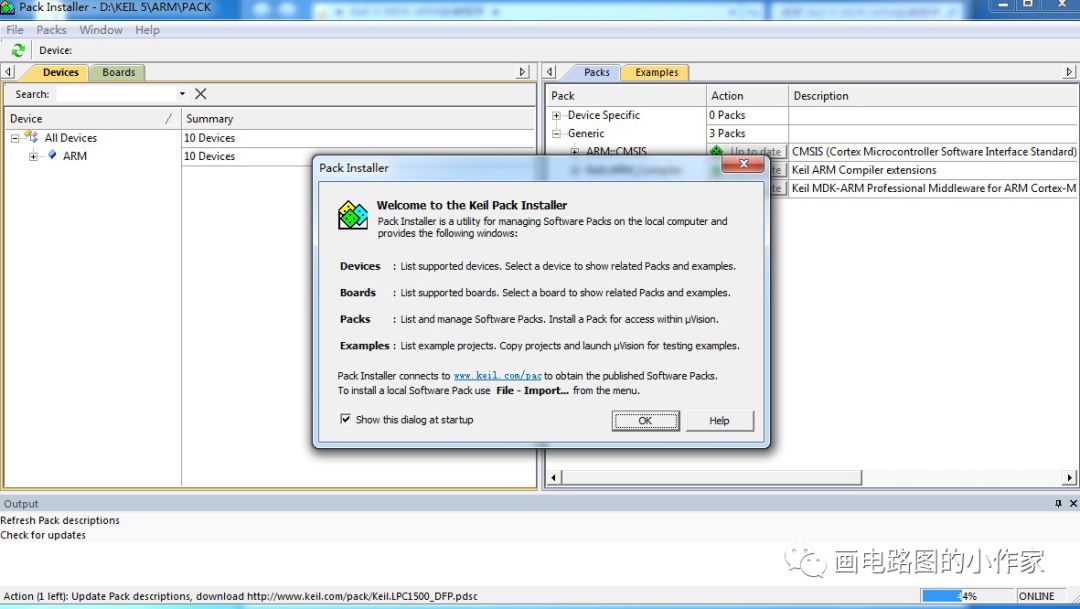Click the green refresh packs icon

point(18,50)
